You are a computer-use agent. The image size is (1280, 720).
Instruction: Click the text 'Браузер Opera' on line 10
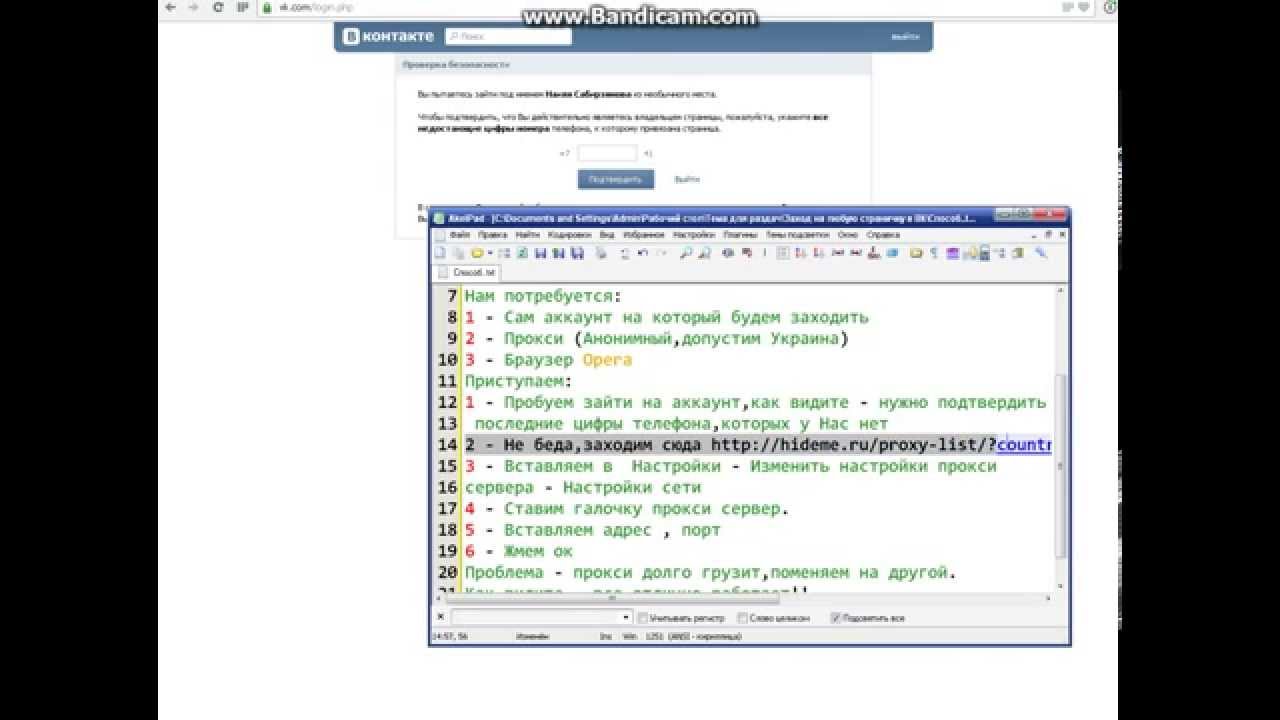coord(568,360)
